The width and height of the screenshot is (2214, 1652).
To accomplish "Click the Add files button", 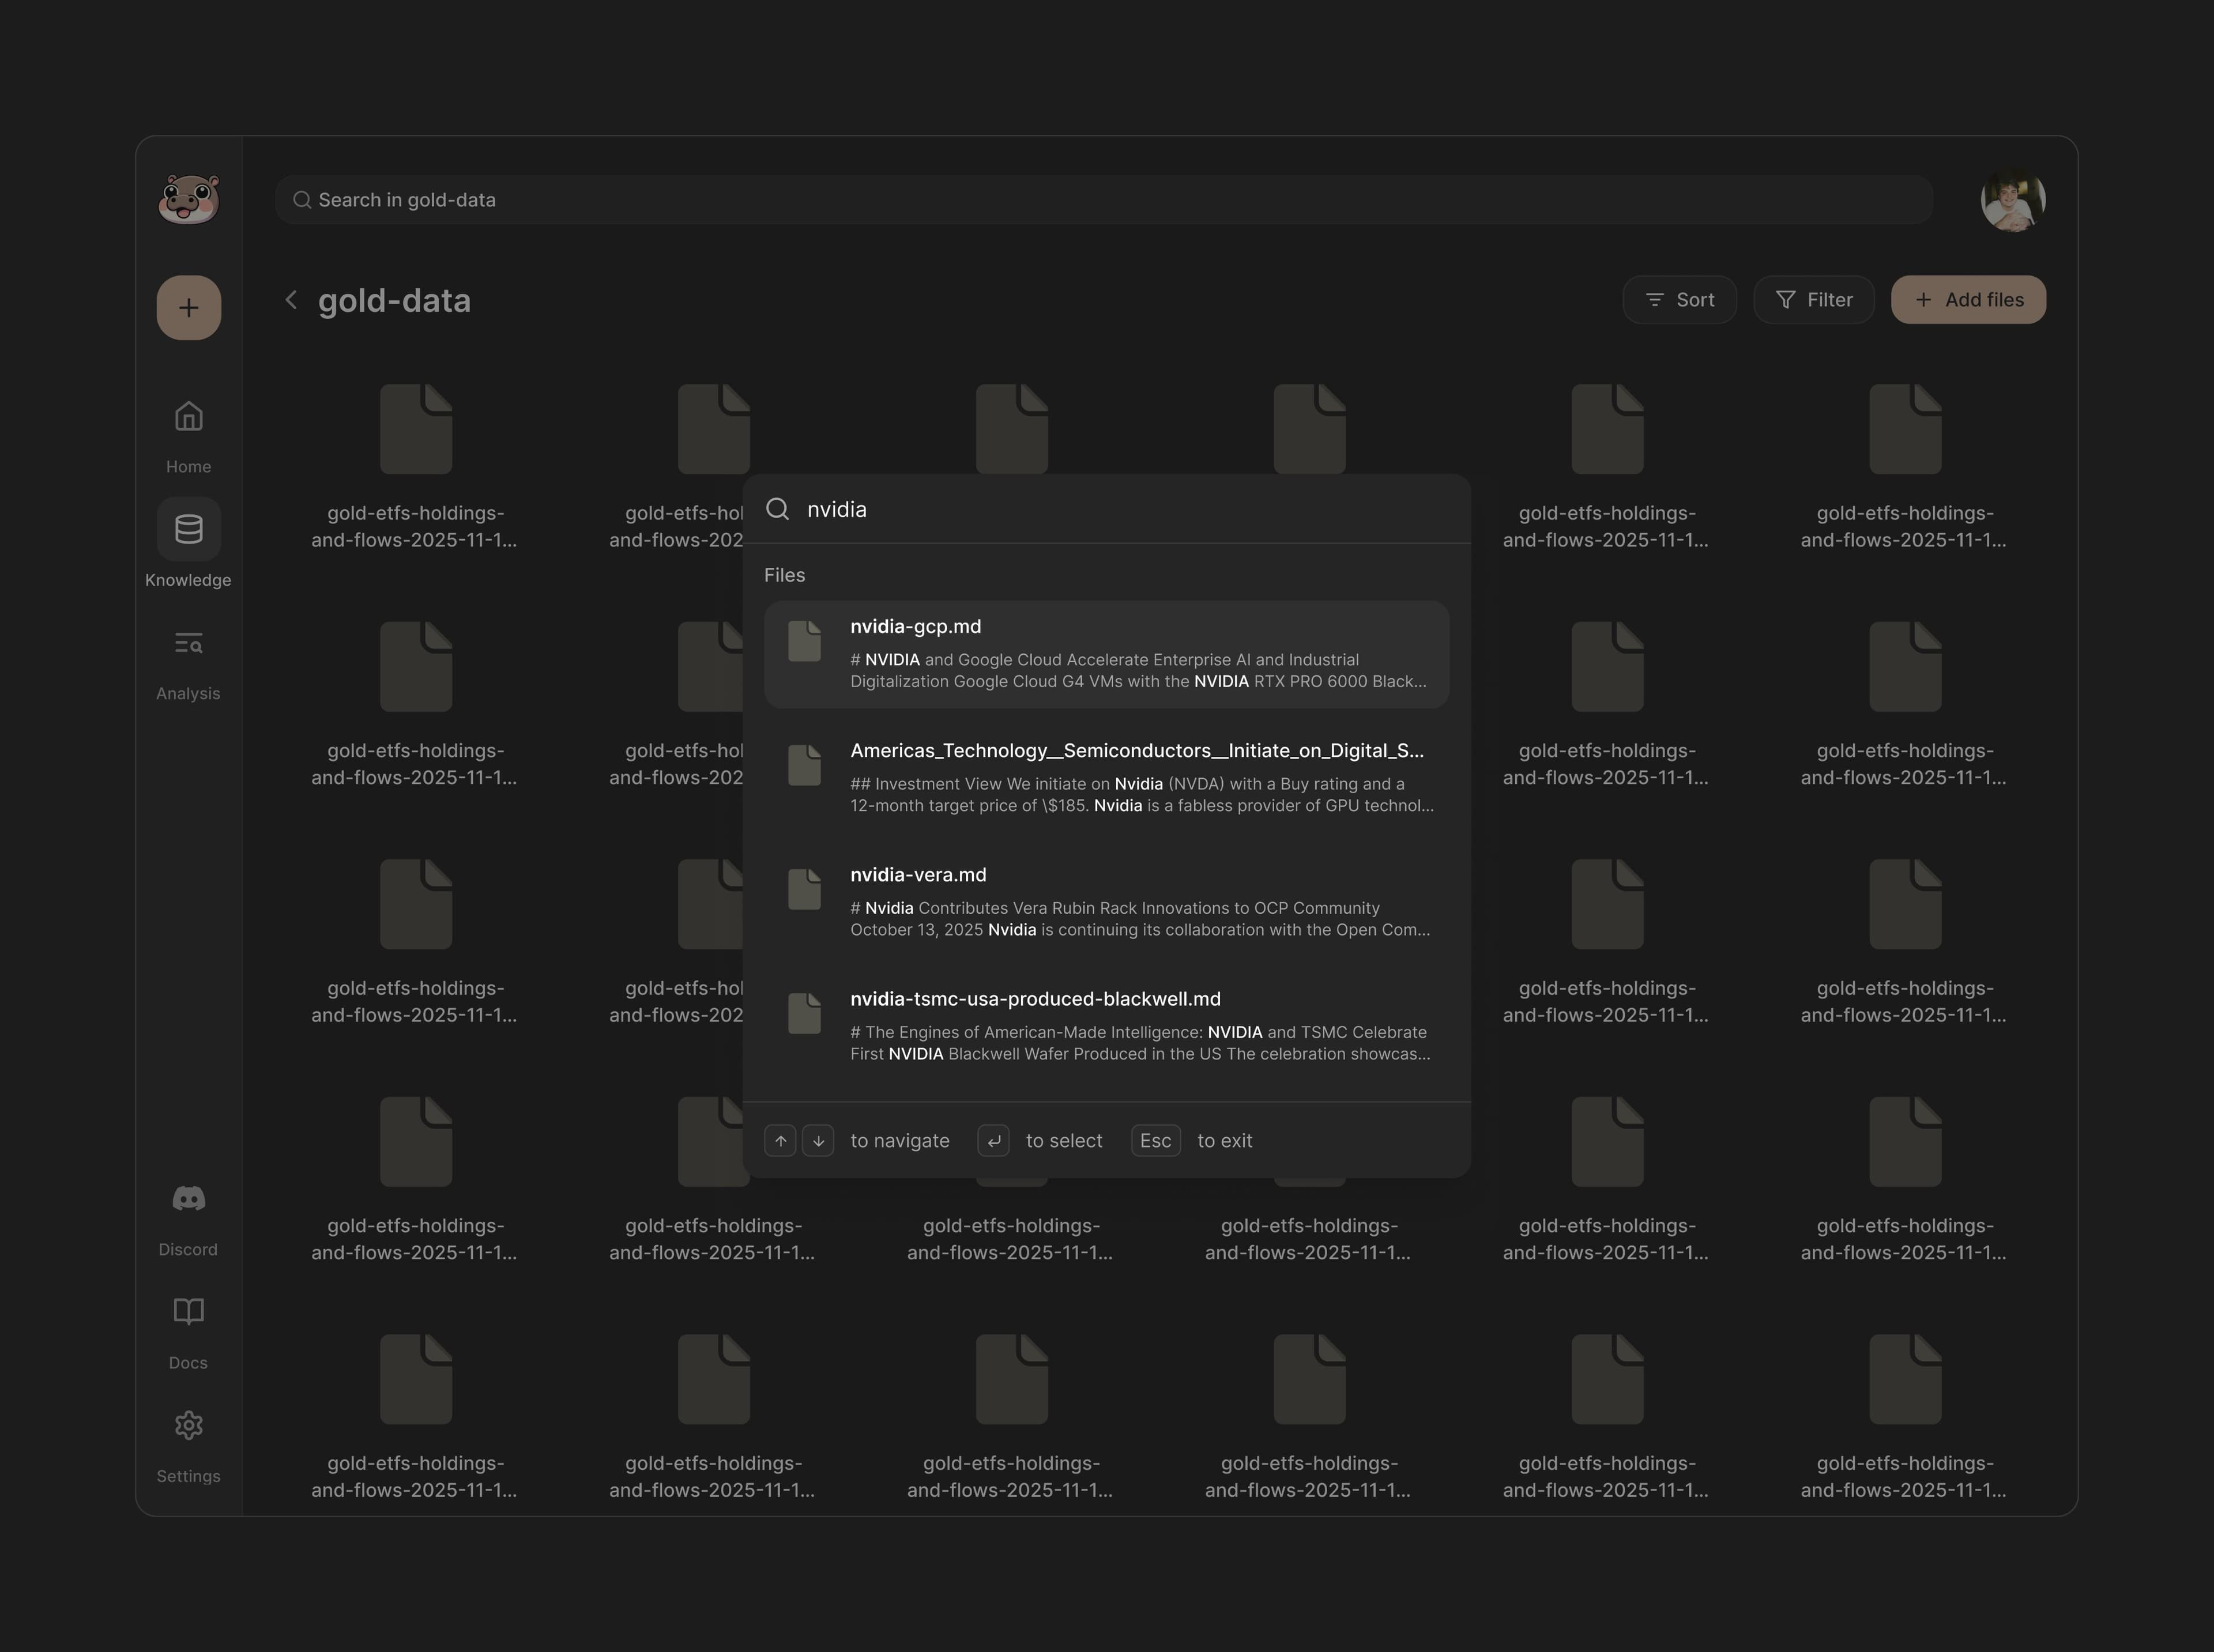I will click(1968, 300).
